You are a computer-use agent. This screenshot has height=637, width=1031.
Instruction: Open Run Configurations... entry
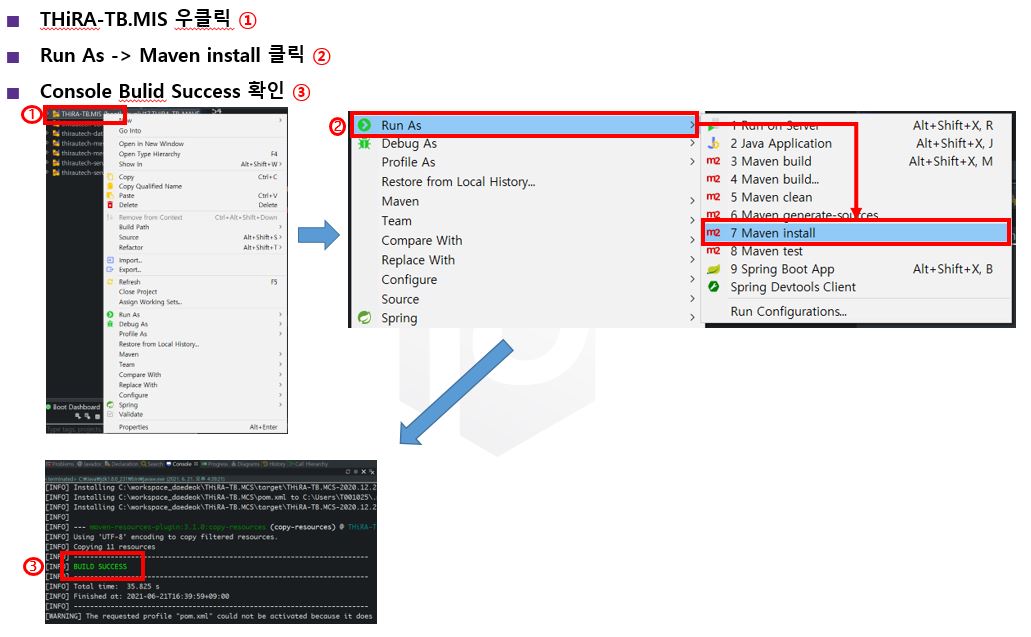(788, 311)
